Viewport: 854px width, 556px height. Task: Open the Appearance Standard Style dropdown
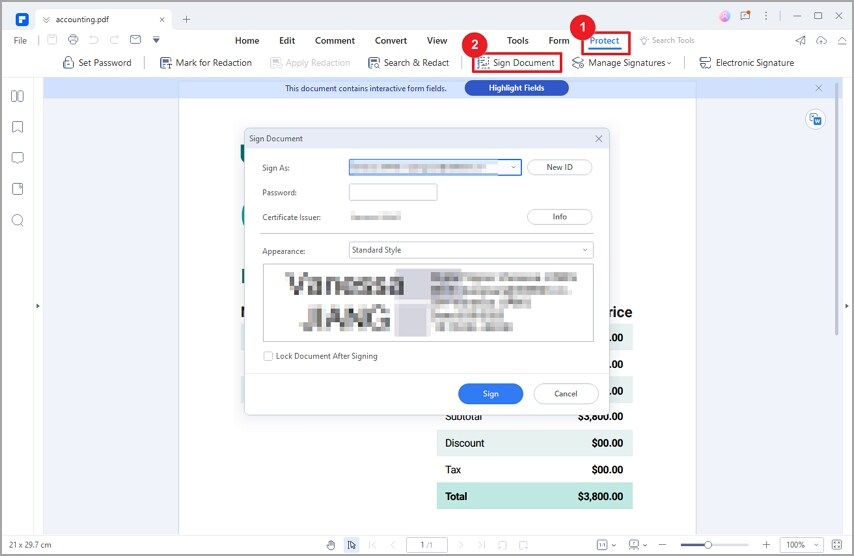[471, 250]
